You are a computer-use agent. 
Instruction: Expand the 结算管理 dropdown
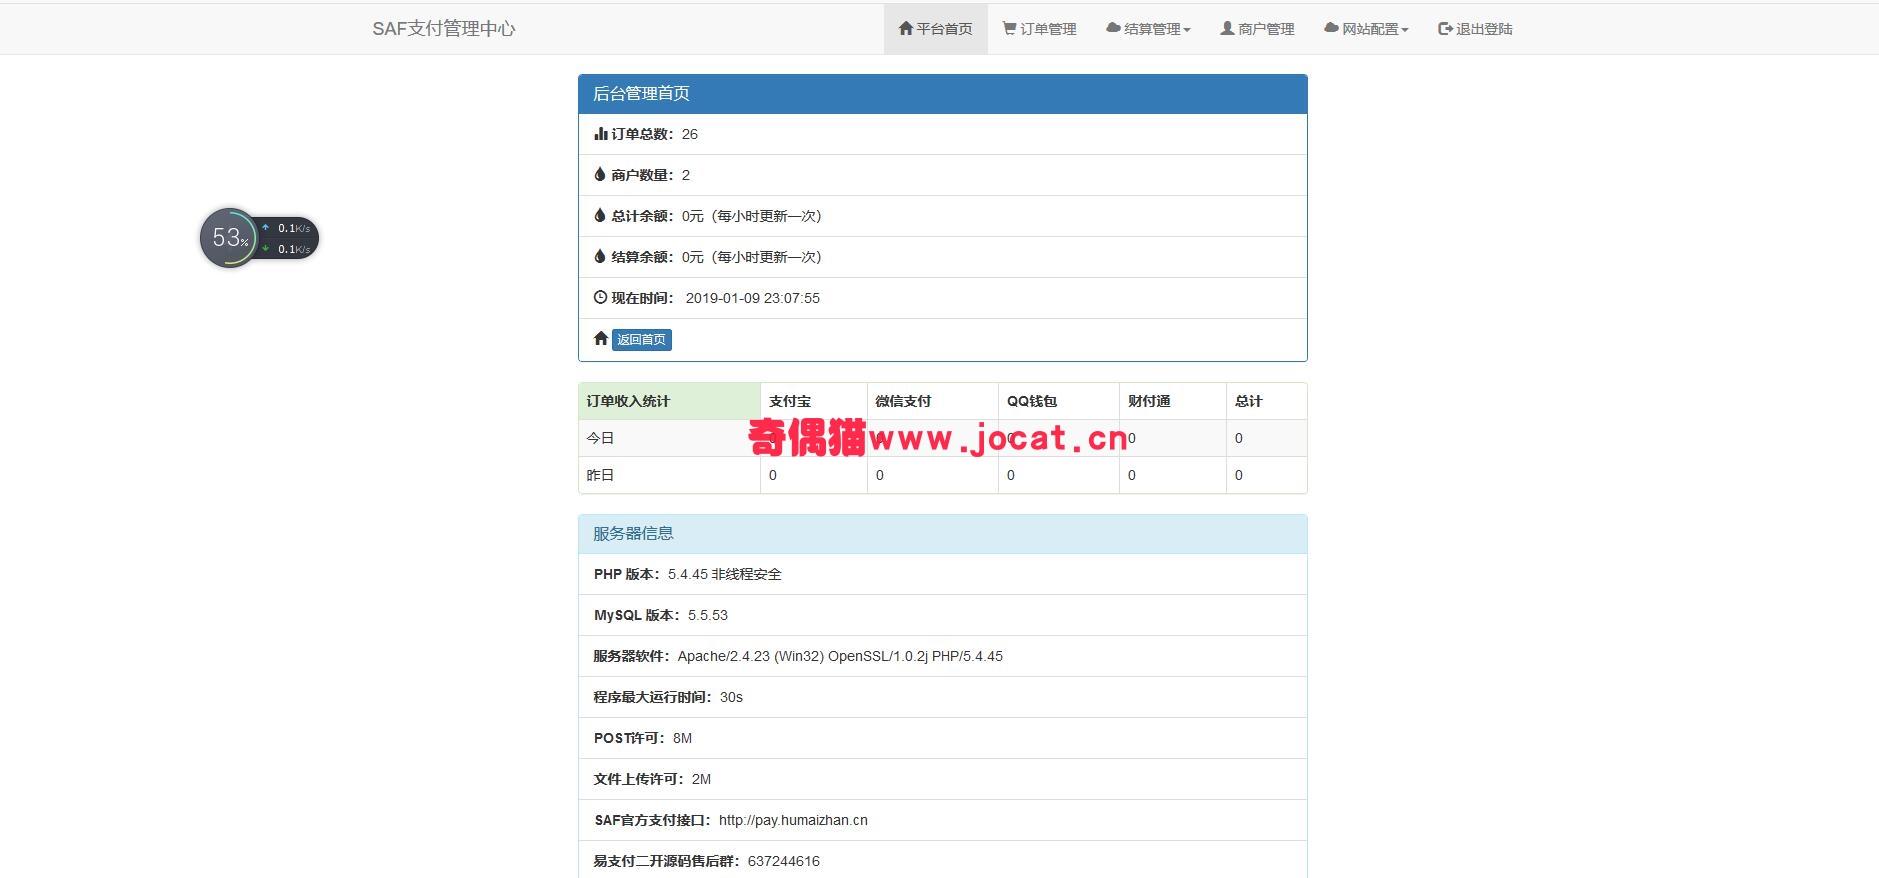coord(1148,29)
